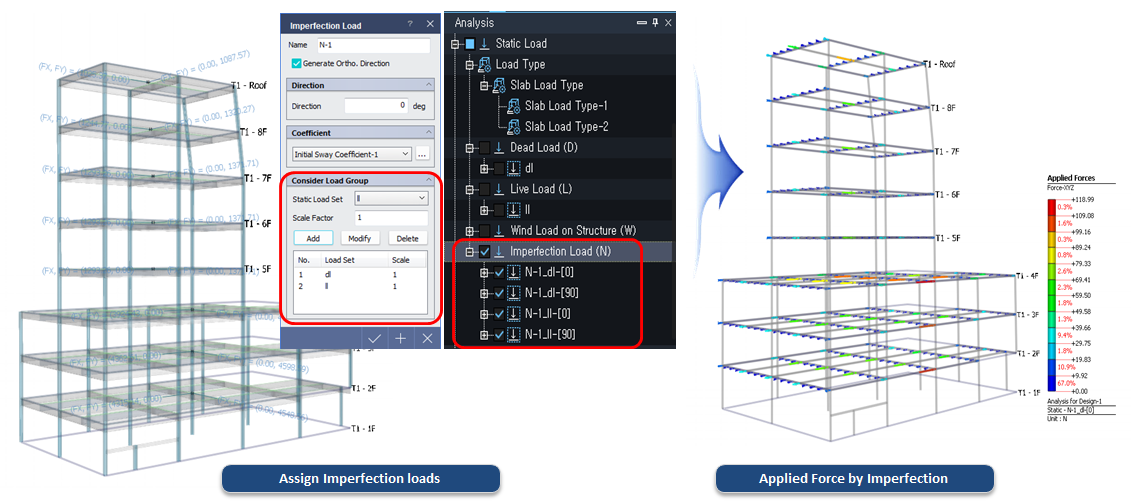Click the Slab Load Type-2 icon
1139x503 pixels.
click(x=514, y=127)
